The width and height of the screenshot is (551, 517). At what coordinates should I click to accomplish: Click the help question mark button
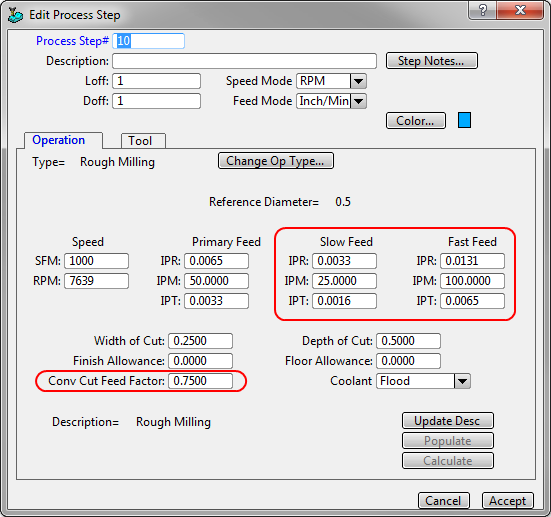click(x=483, y=10)
